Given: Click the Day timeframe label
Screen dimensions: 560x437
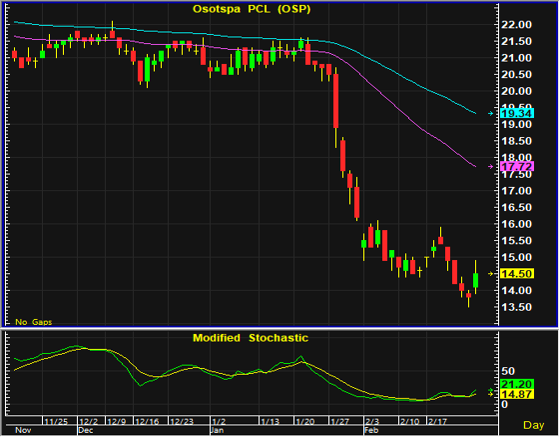Looking at the screenshot, I should coord(534,425).
